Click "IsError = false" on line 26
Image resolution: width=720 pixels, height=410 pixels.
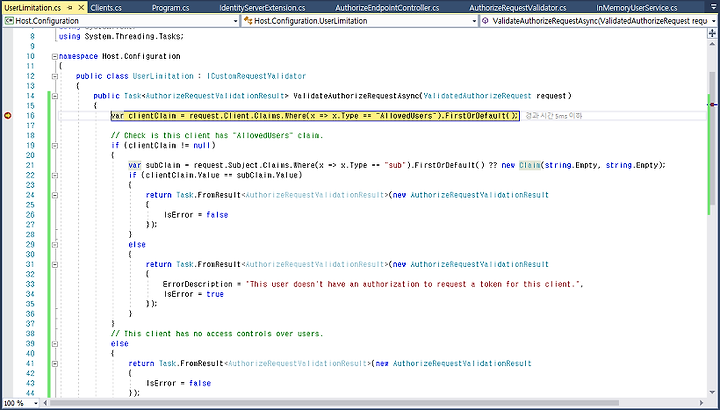click(196, 215)
